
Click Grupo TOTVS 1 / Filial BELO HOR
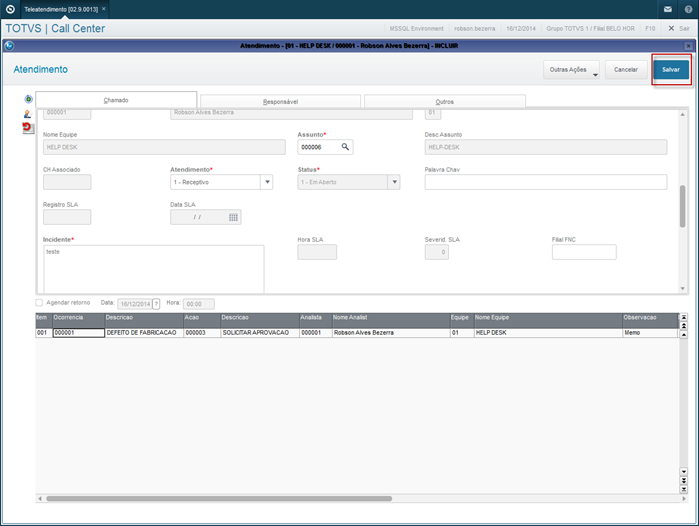coord(590,29)
